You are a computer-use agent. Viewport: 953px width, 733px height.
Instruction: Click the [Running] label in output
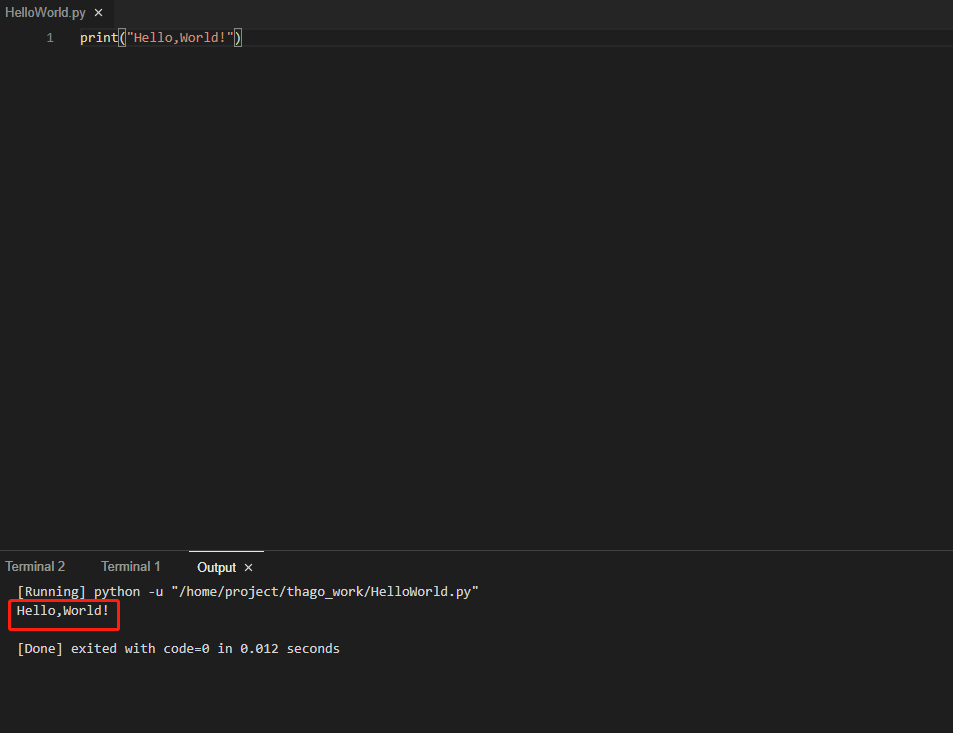52,592
